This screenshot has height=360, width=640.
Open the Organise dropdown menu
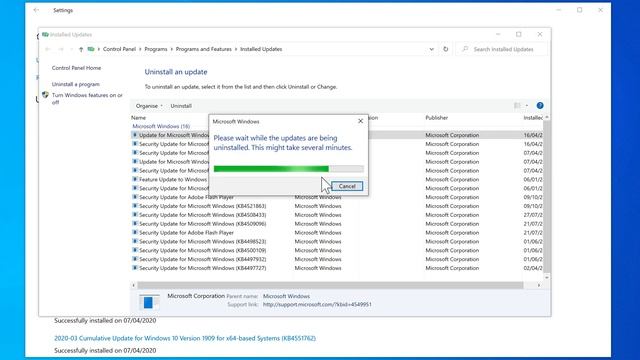[149, 106]
